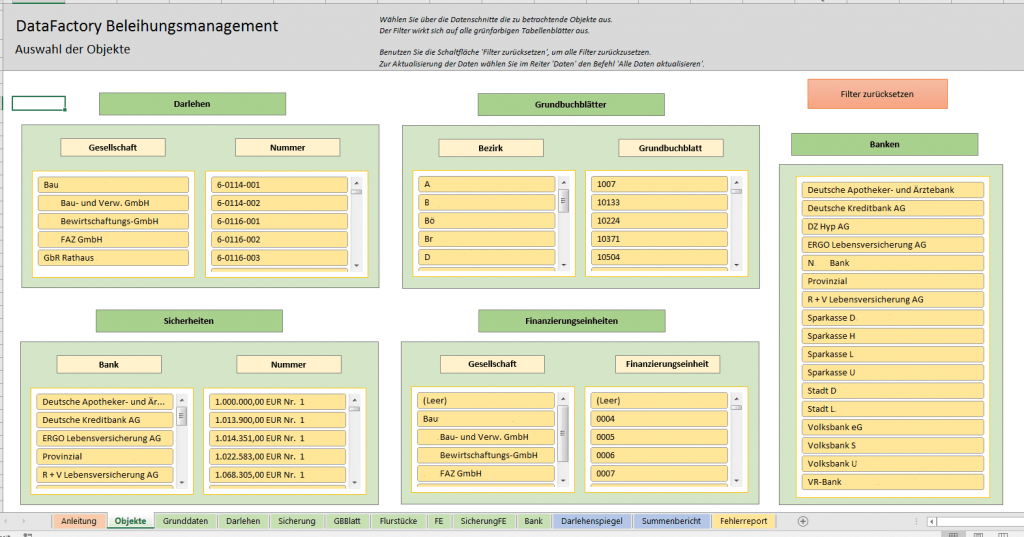Click the left arrow of the horizontal scrollbar

point(932,521)
